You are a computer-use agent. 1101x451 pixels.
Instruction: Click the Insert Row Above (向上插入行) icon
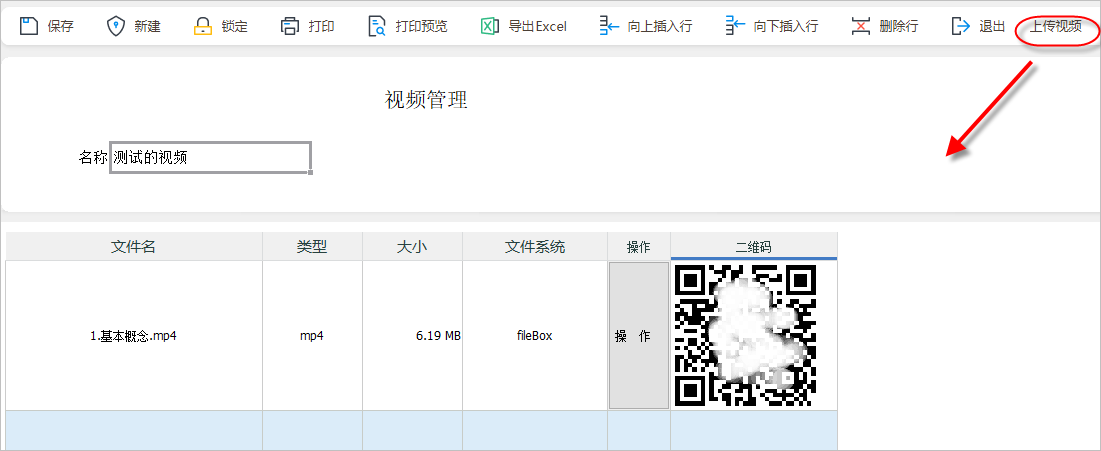[609, 27]
